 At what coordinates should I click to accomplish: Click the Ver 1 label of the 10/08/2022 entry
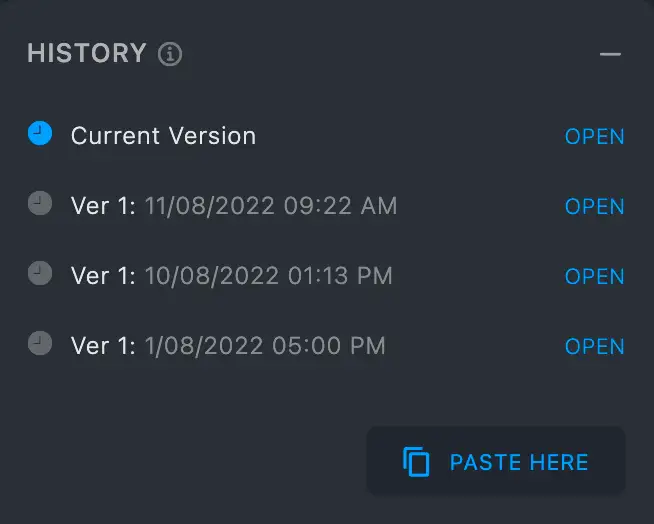[103, 276]
